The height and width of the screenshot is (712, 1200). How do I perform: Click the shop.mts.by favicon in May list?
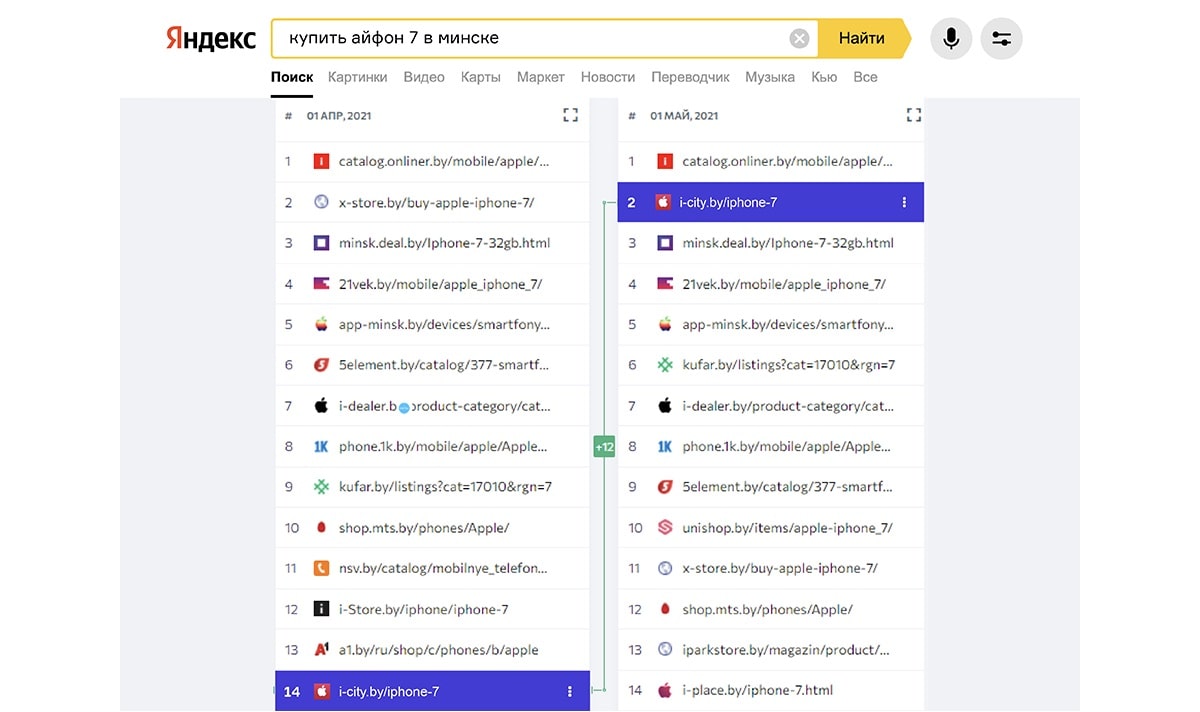pos(665,609)
